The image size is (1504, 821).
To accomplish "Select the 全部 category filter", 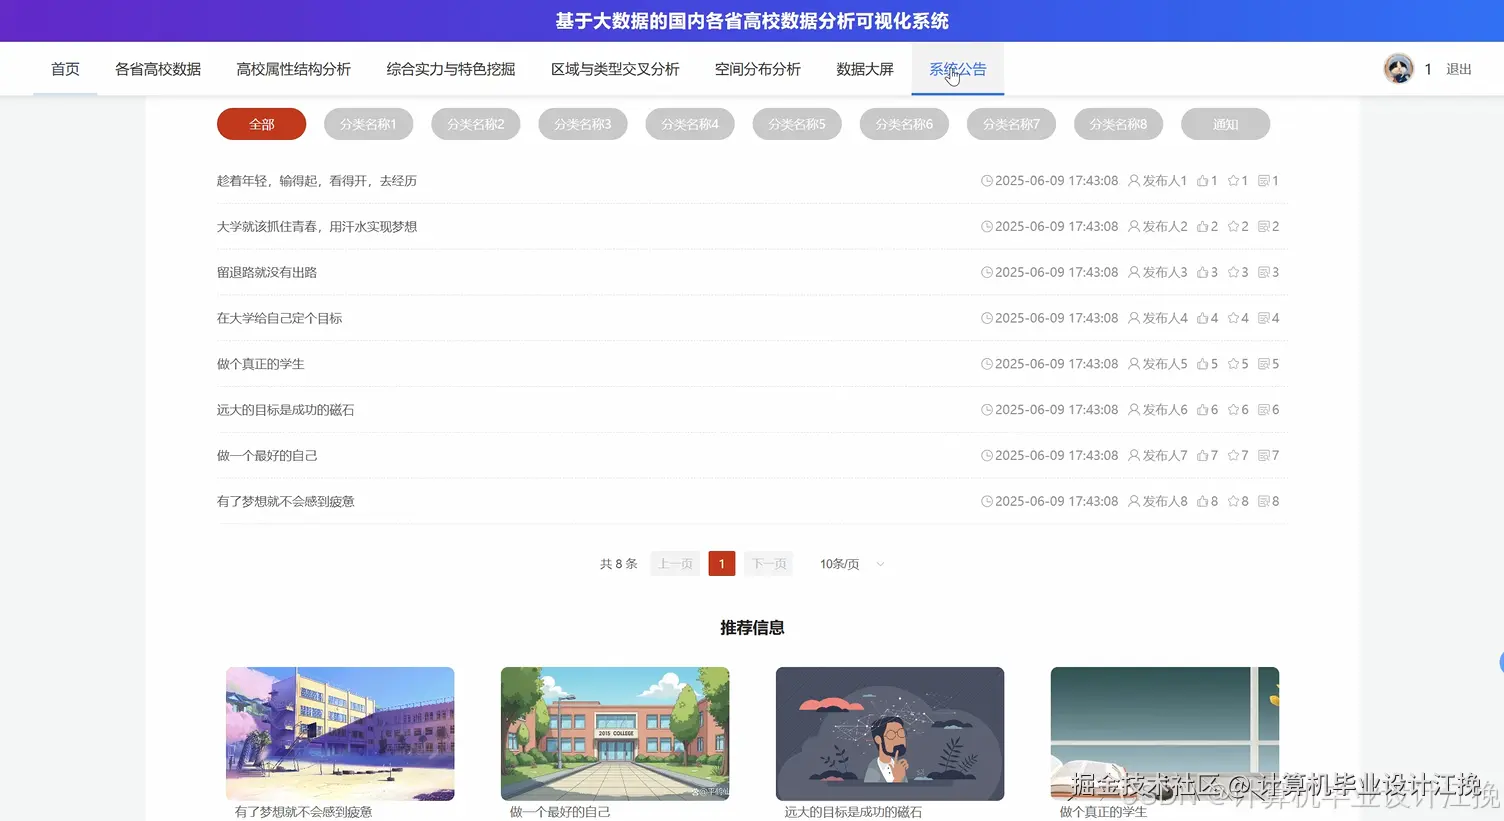I will coord(262,124).
